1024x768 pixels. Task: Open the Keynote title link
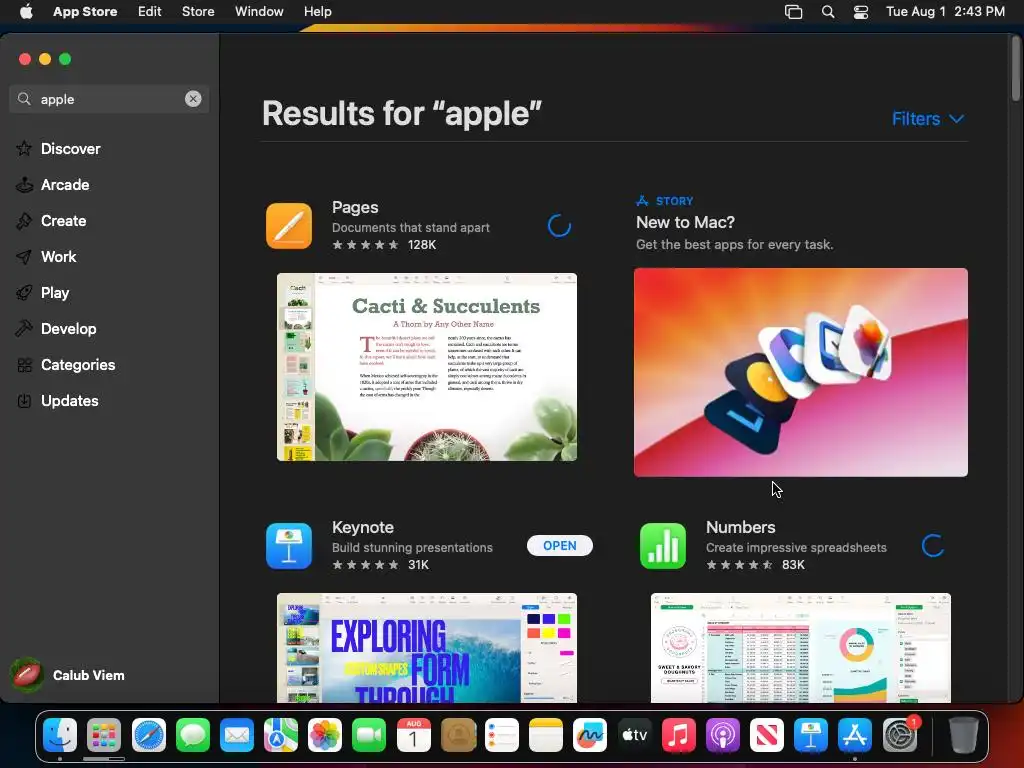[x=362, y=527]
